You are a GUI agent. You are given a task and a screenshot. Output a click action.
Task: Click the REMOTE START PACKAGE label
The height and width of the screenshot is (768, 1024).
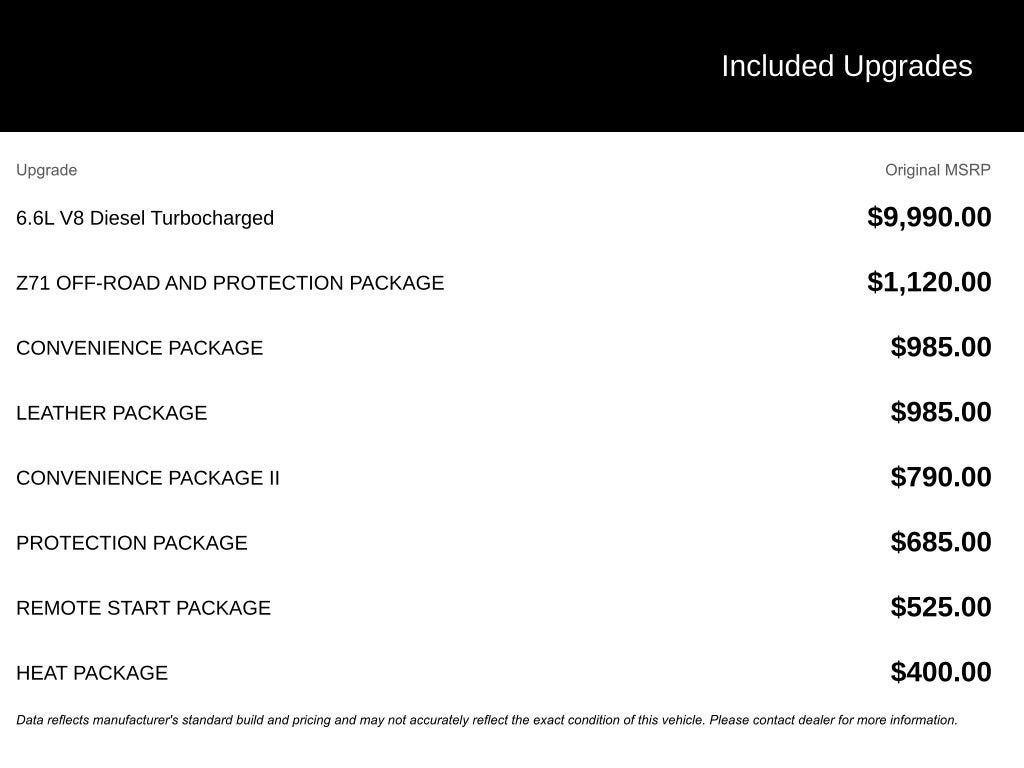tap(143, 608)
